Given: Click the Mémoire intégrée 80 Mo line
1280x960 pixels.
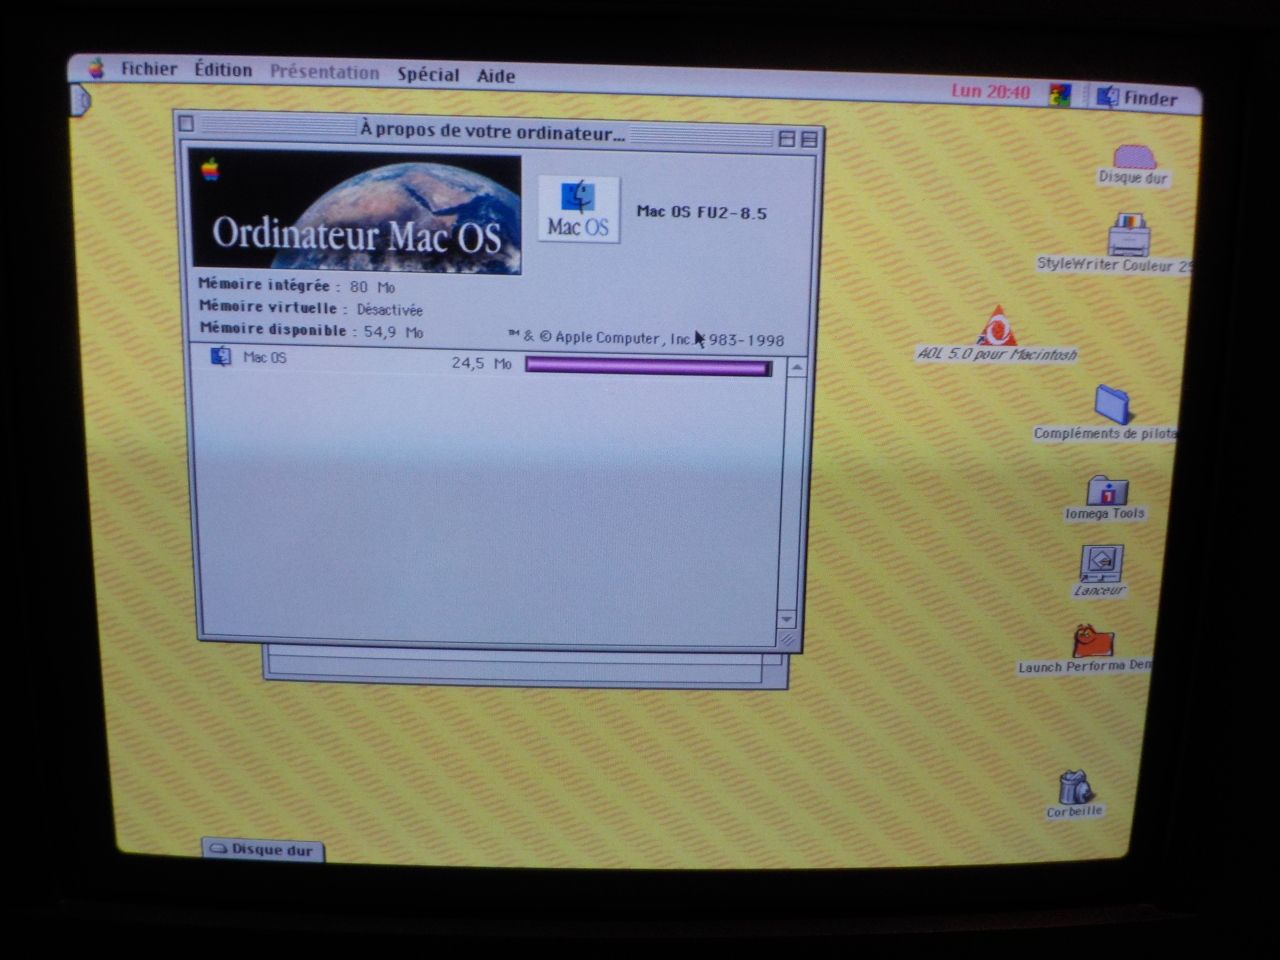Looking at the screenshot, I should 297,285.
